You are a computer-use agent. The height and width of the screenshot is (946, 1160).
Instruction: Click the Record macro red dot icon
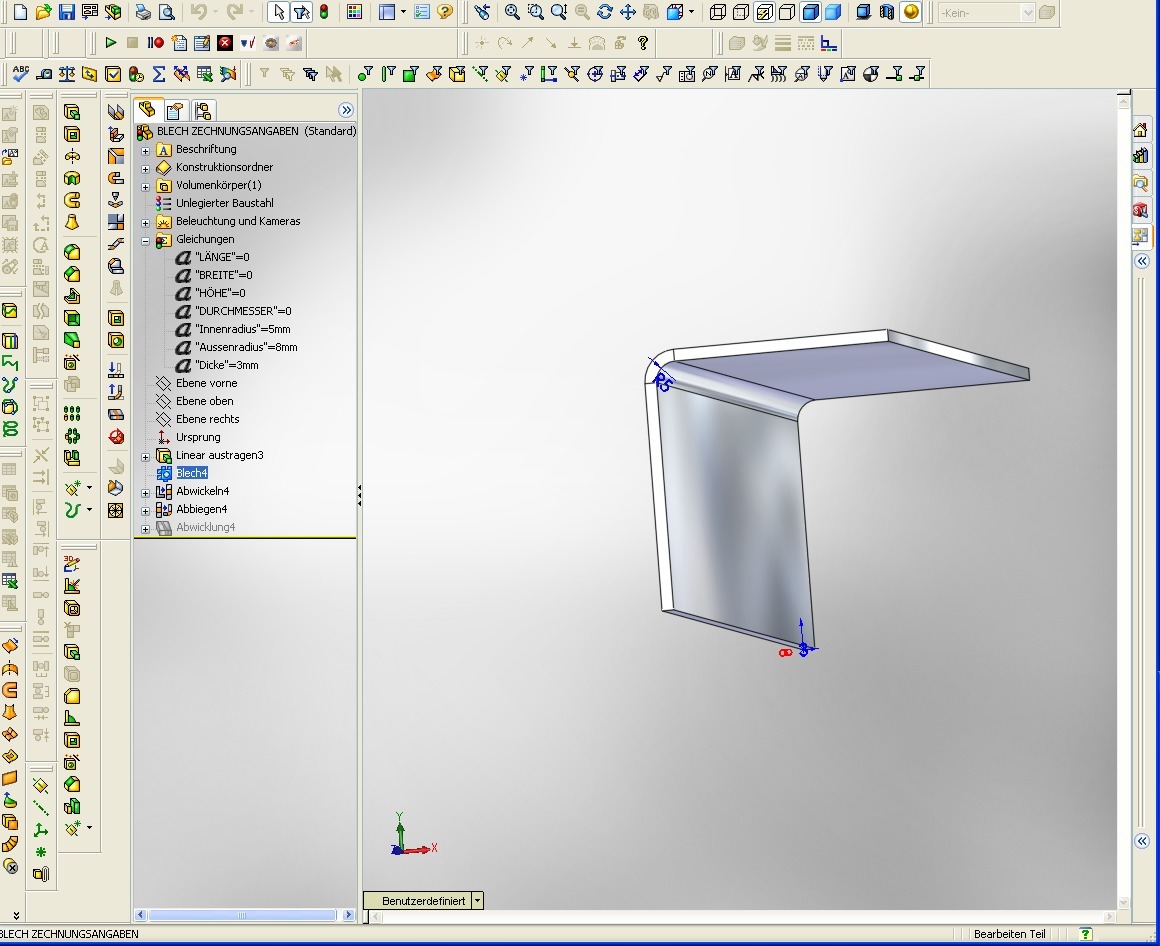coord(155,43)
